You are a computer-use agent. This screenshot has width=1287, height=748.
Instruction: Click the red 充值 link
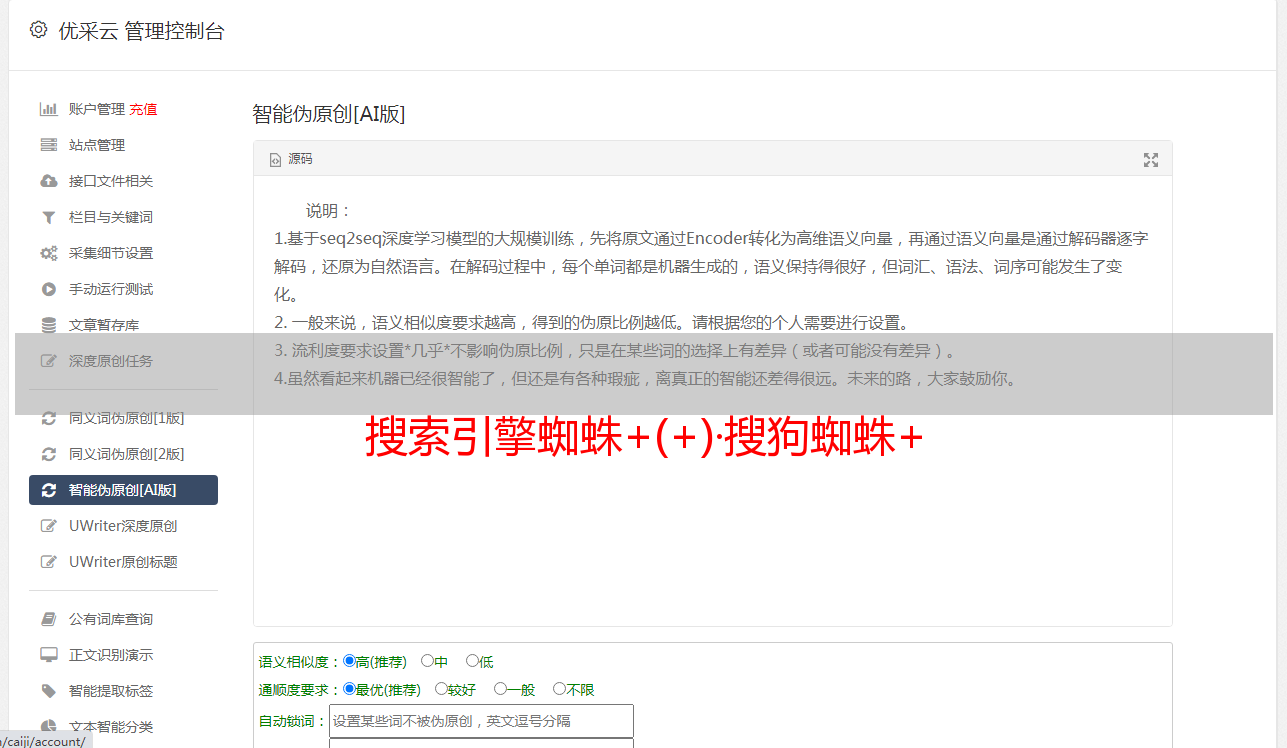(x=143, y=109)
